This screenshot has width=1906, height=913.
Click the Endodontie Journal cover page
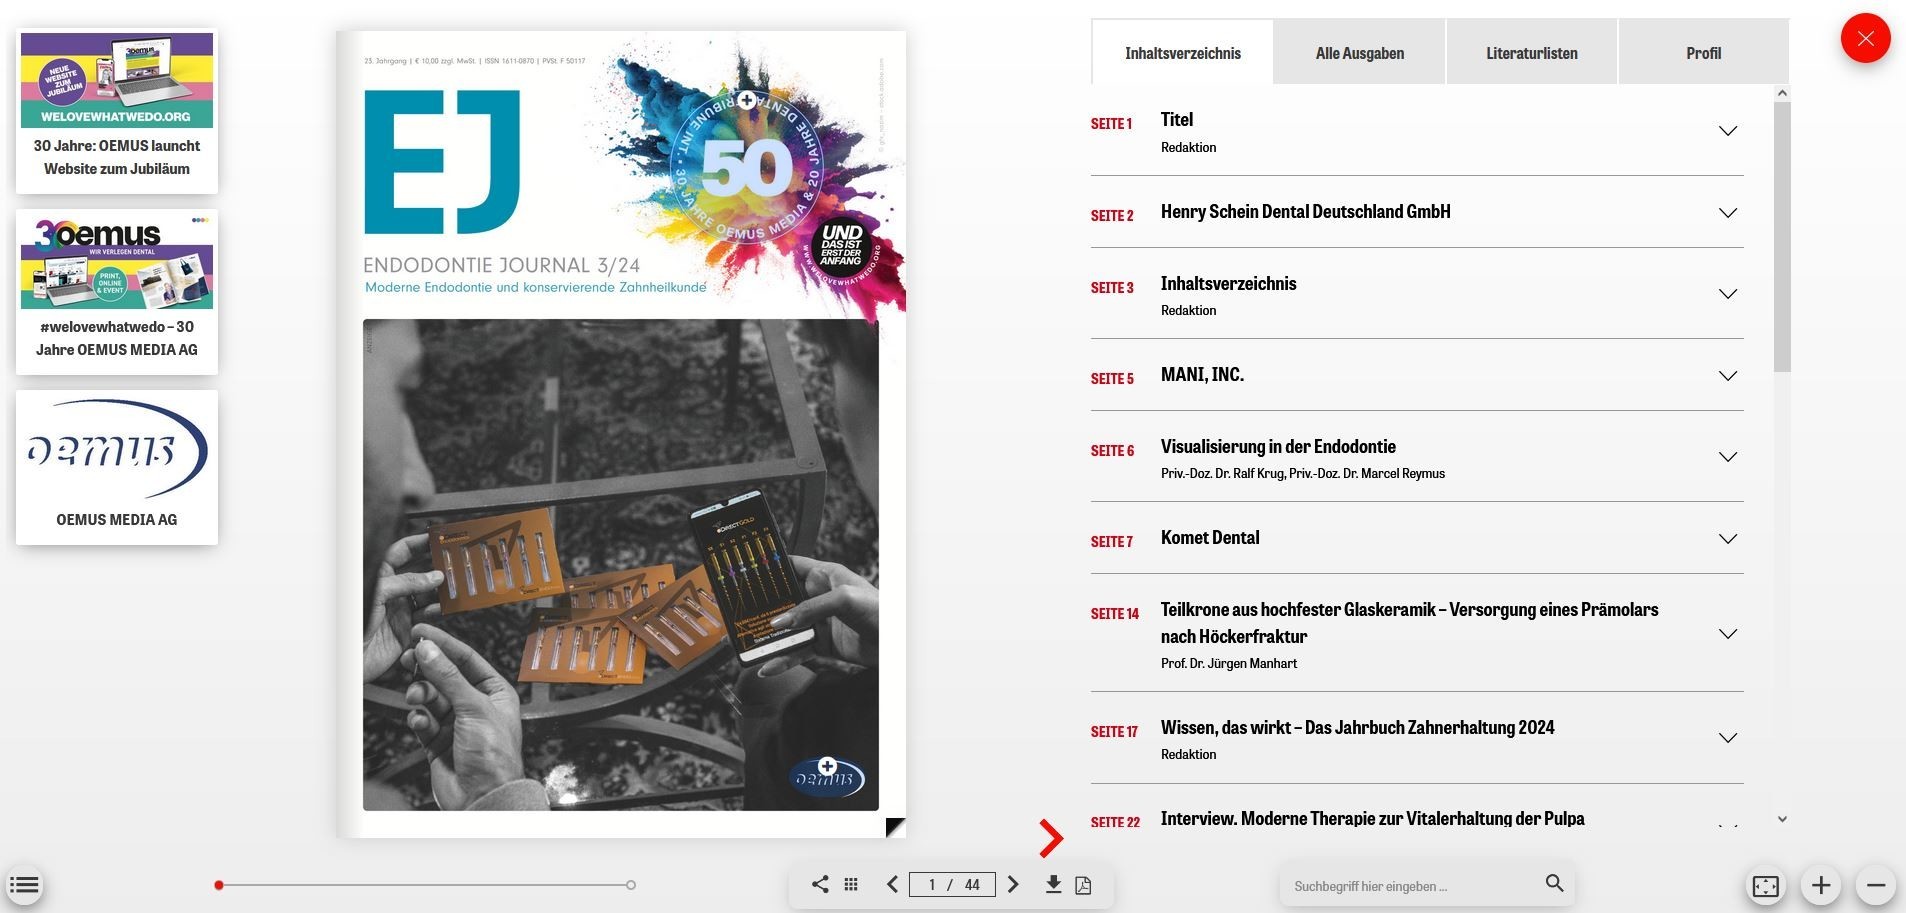[621, 434]
